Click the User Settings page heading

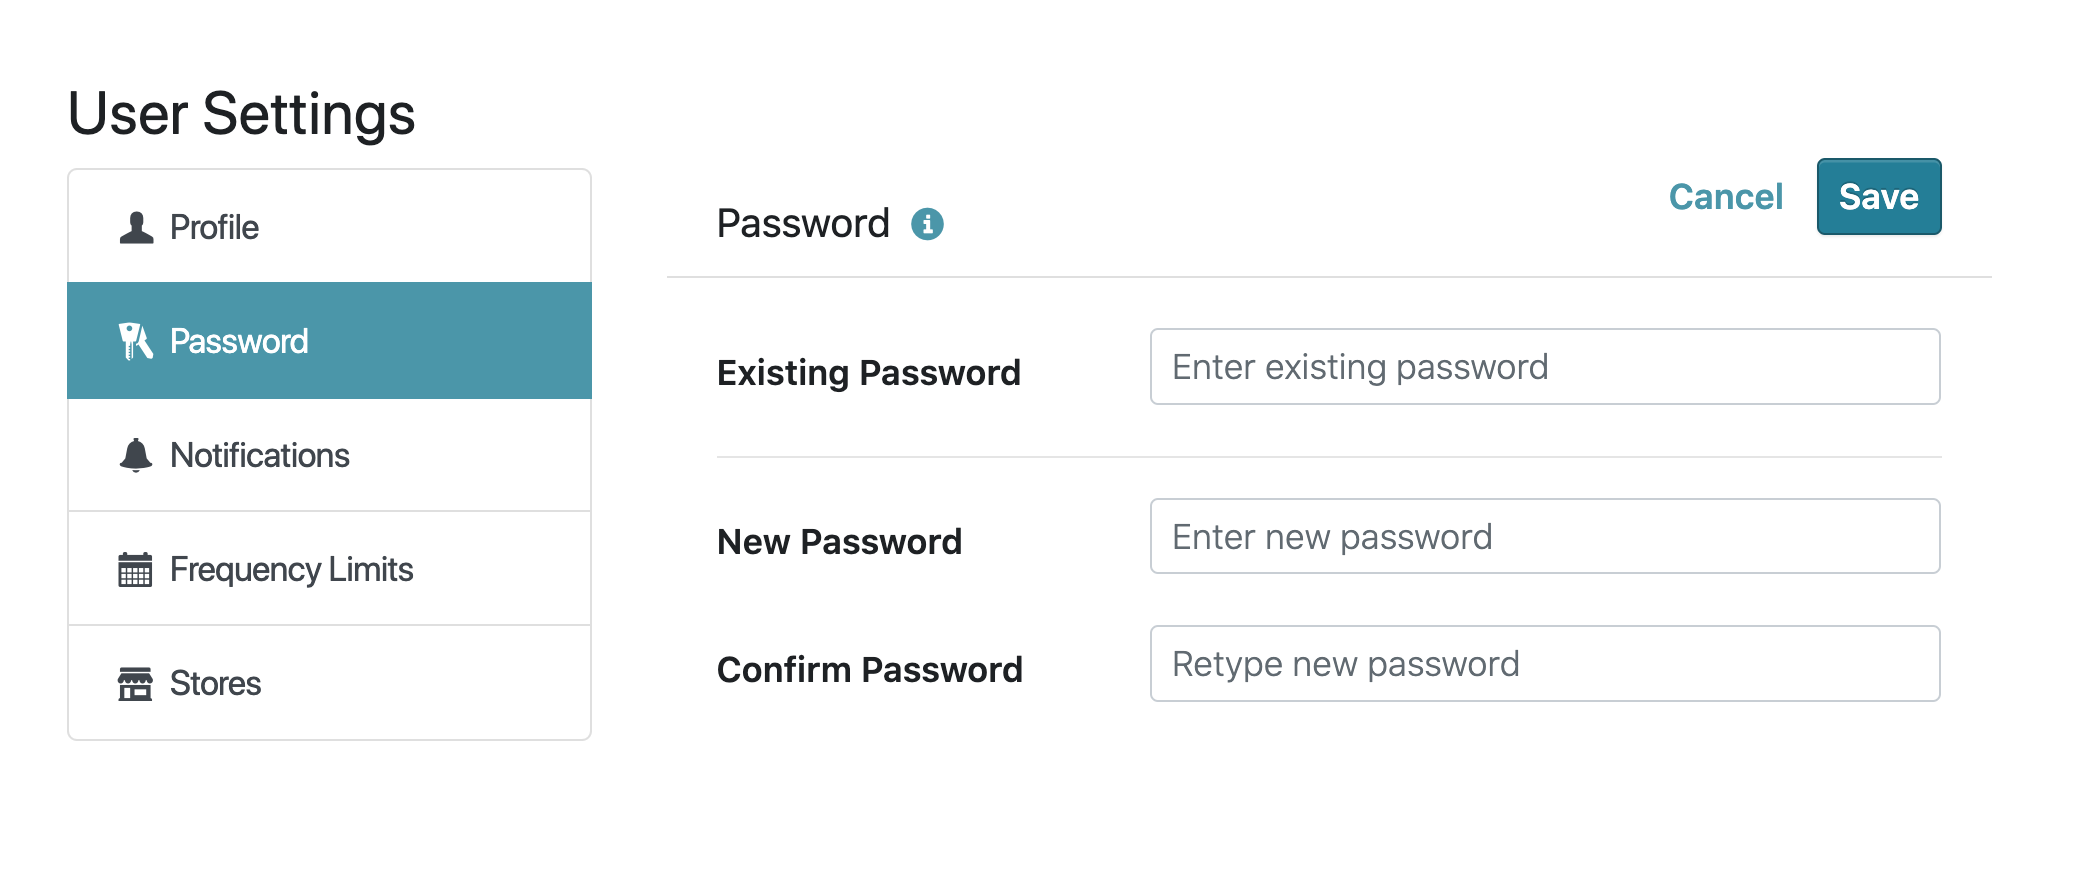click(241, 114)
